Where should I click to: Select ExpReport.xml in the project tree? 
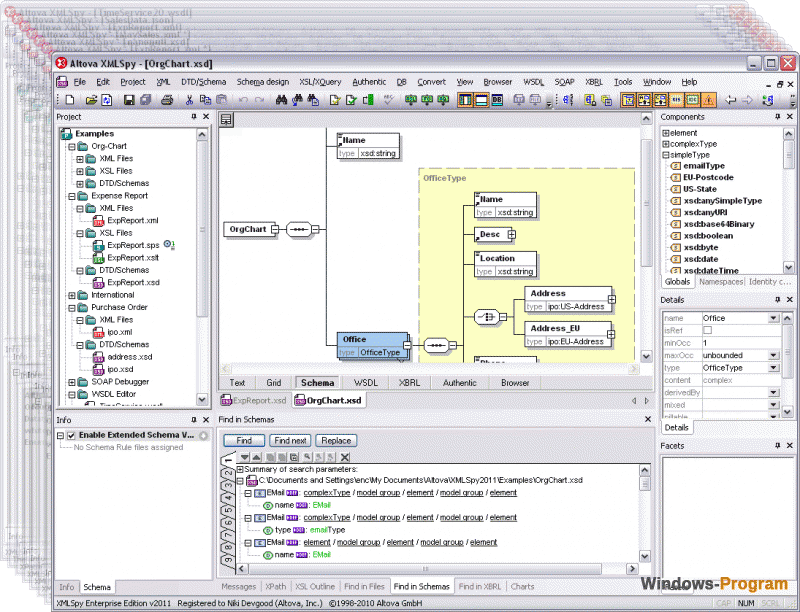(x=133, y=221)
